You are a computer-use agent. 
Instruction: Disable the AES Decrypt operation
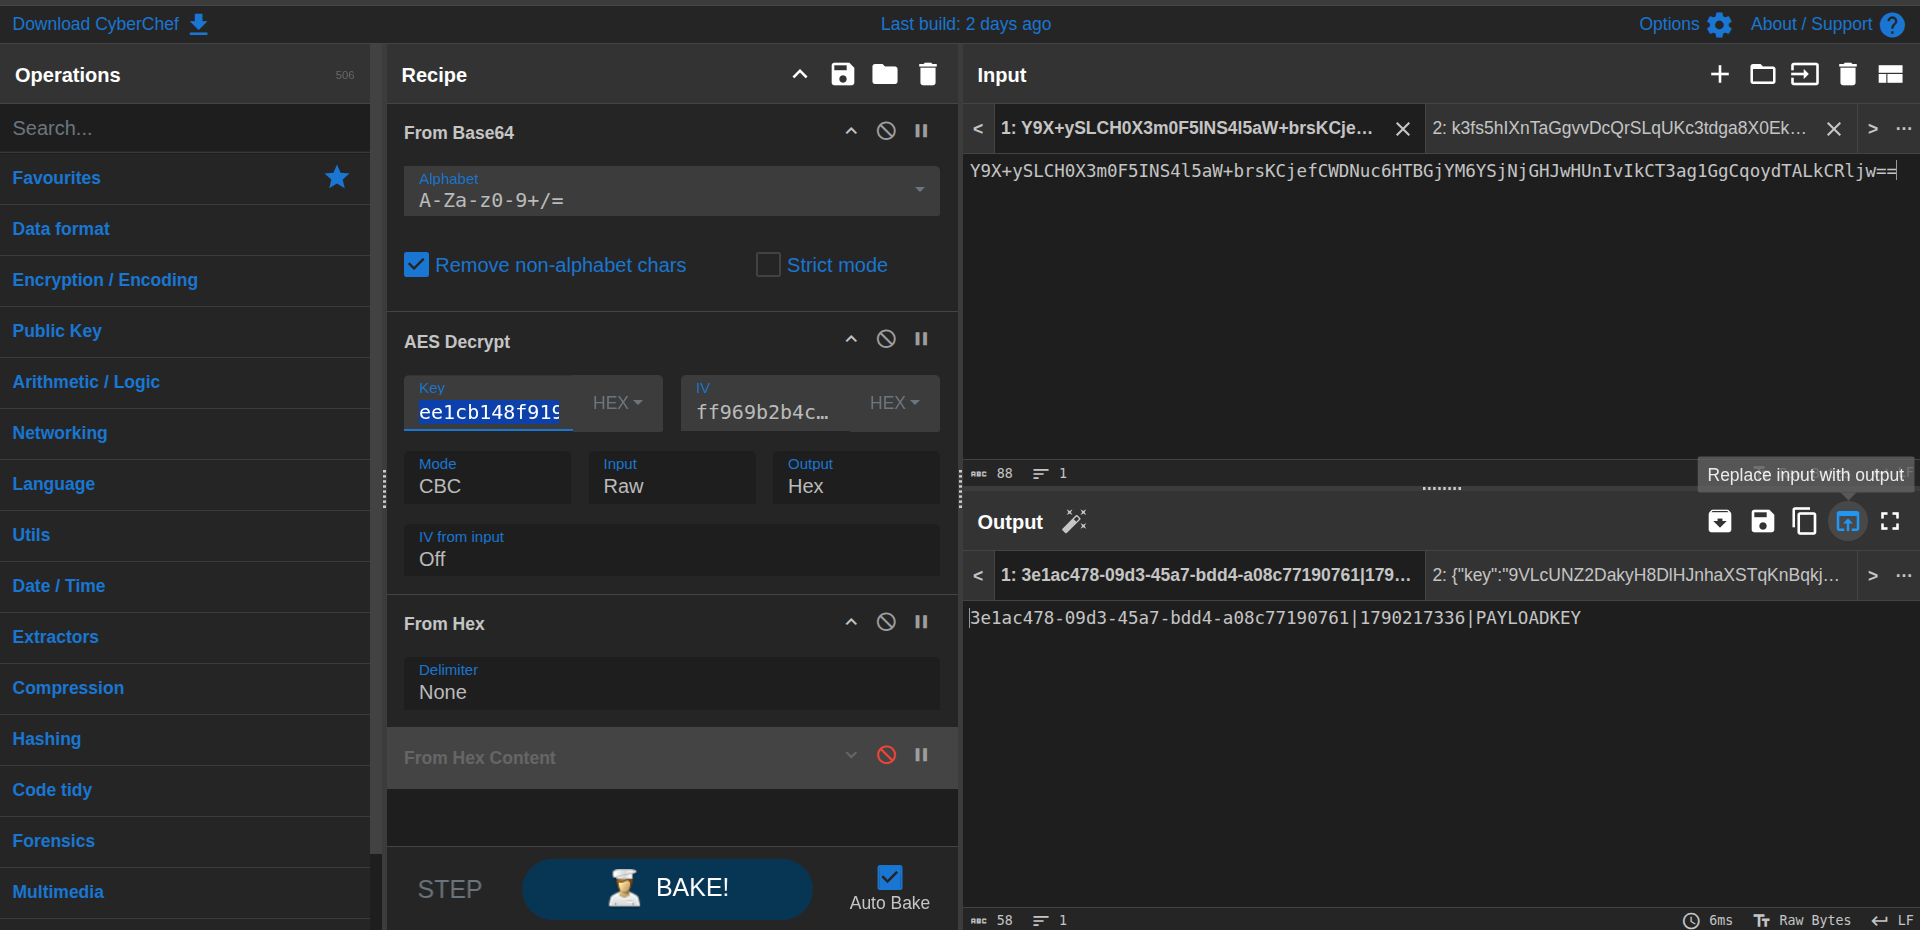click(886, 339)
